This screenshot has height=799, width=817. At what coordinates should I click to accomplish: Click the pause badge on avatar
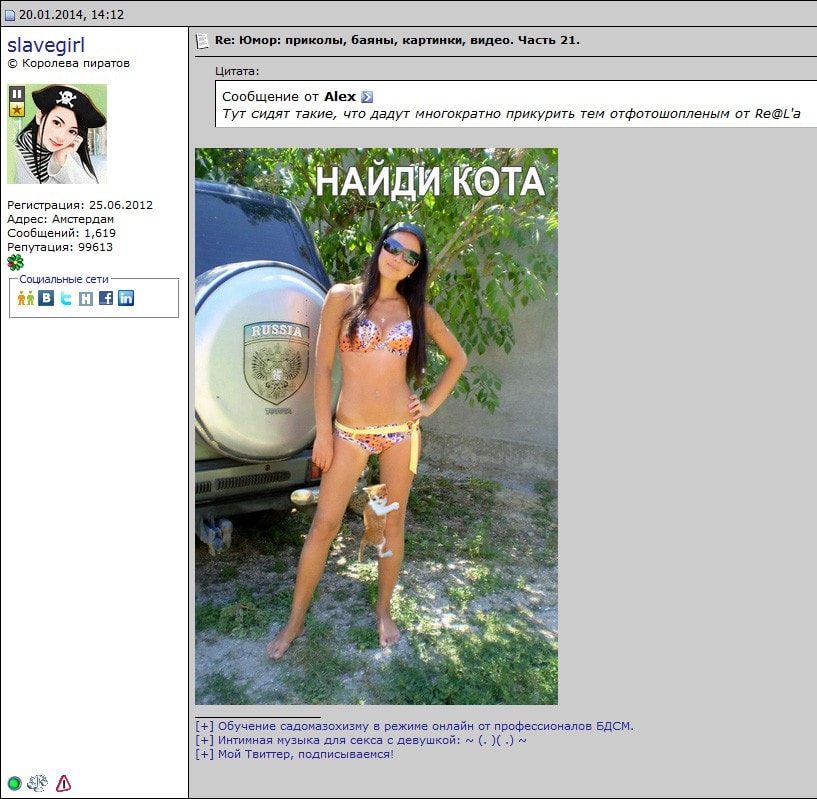coord(17,94)
